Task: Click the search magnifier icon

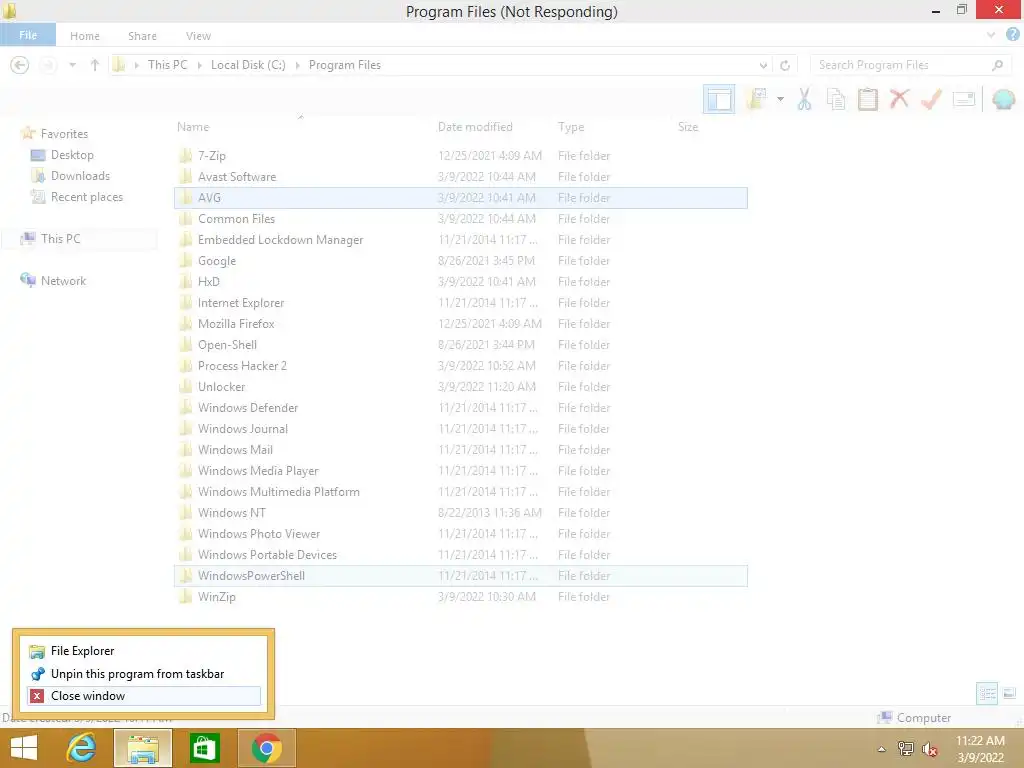Action: [x=997, y=65]
